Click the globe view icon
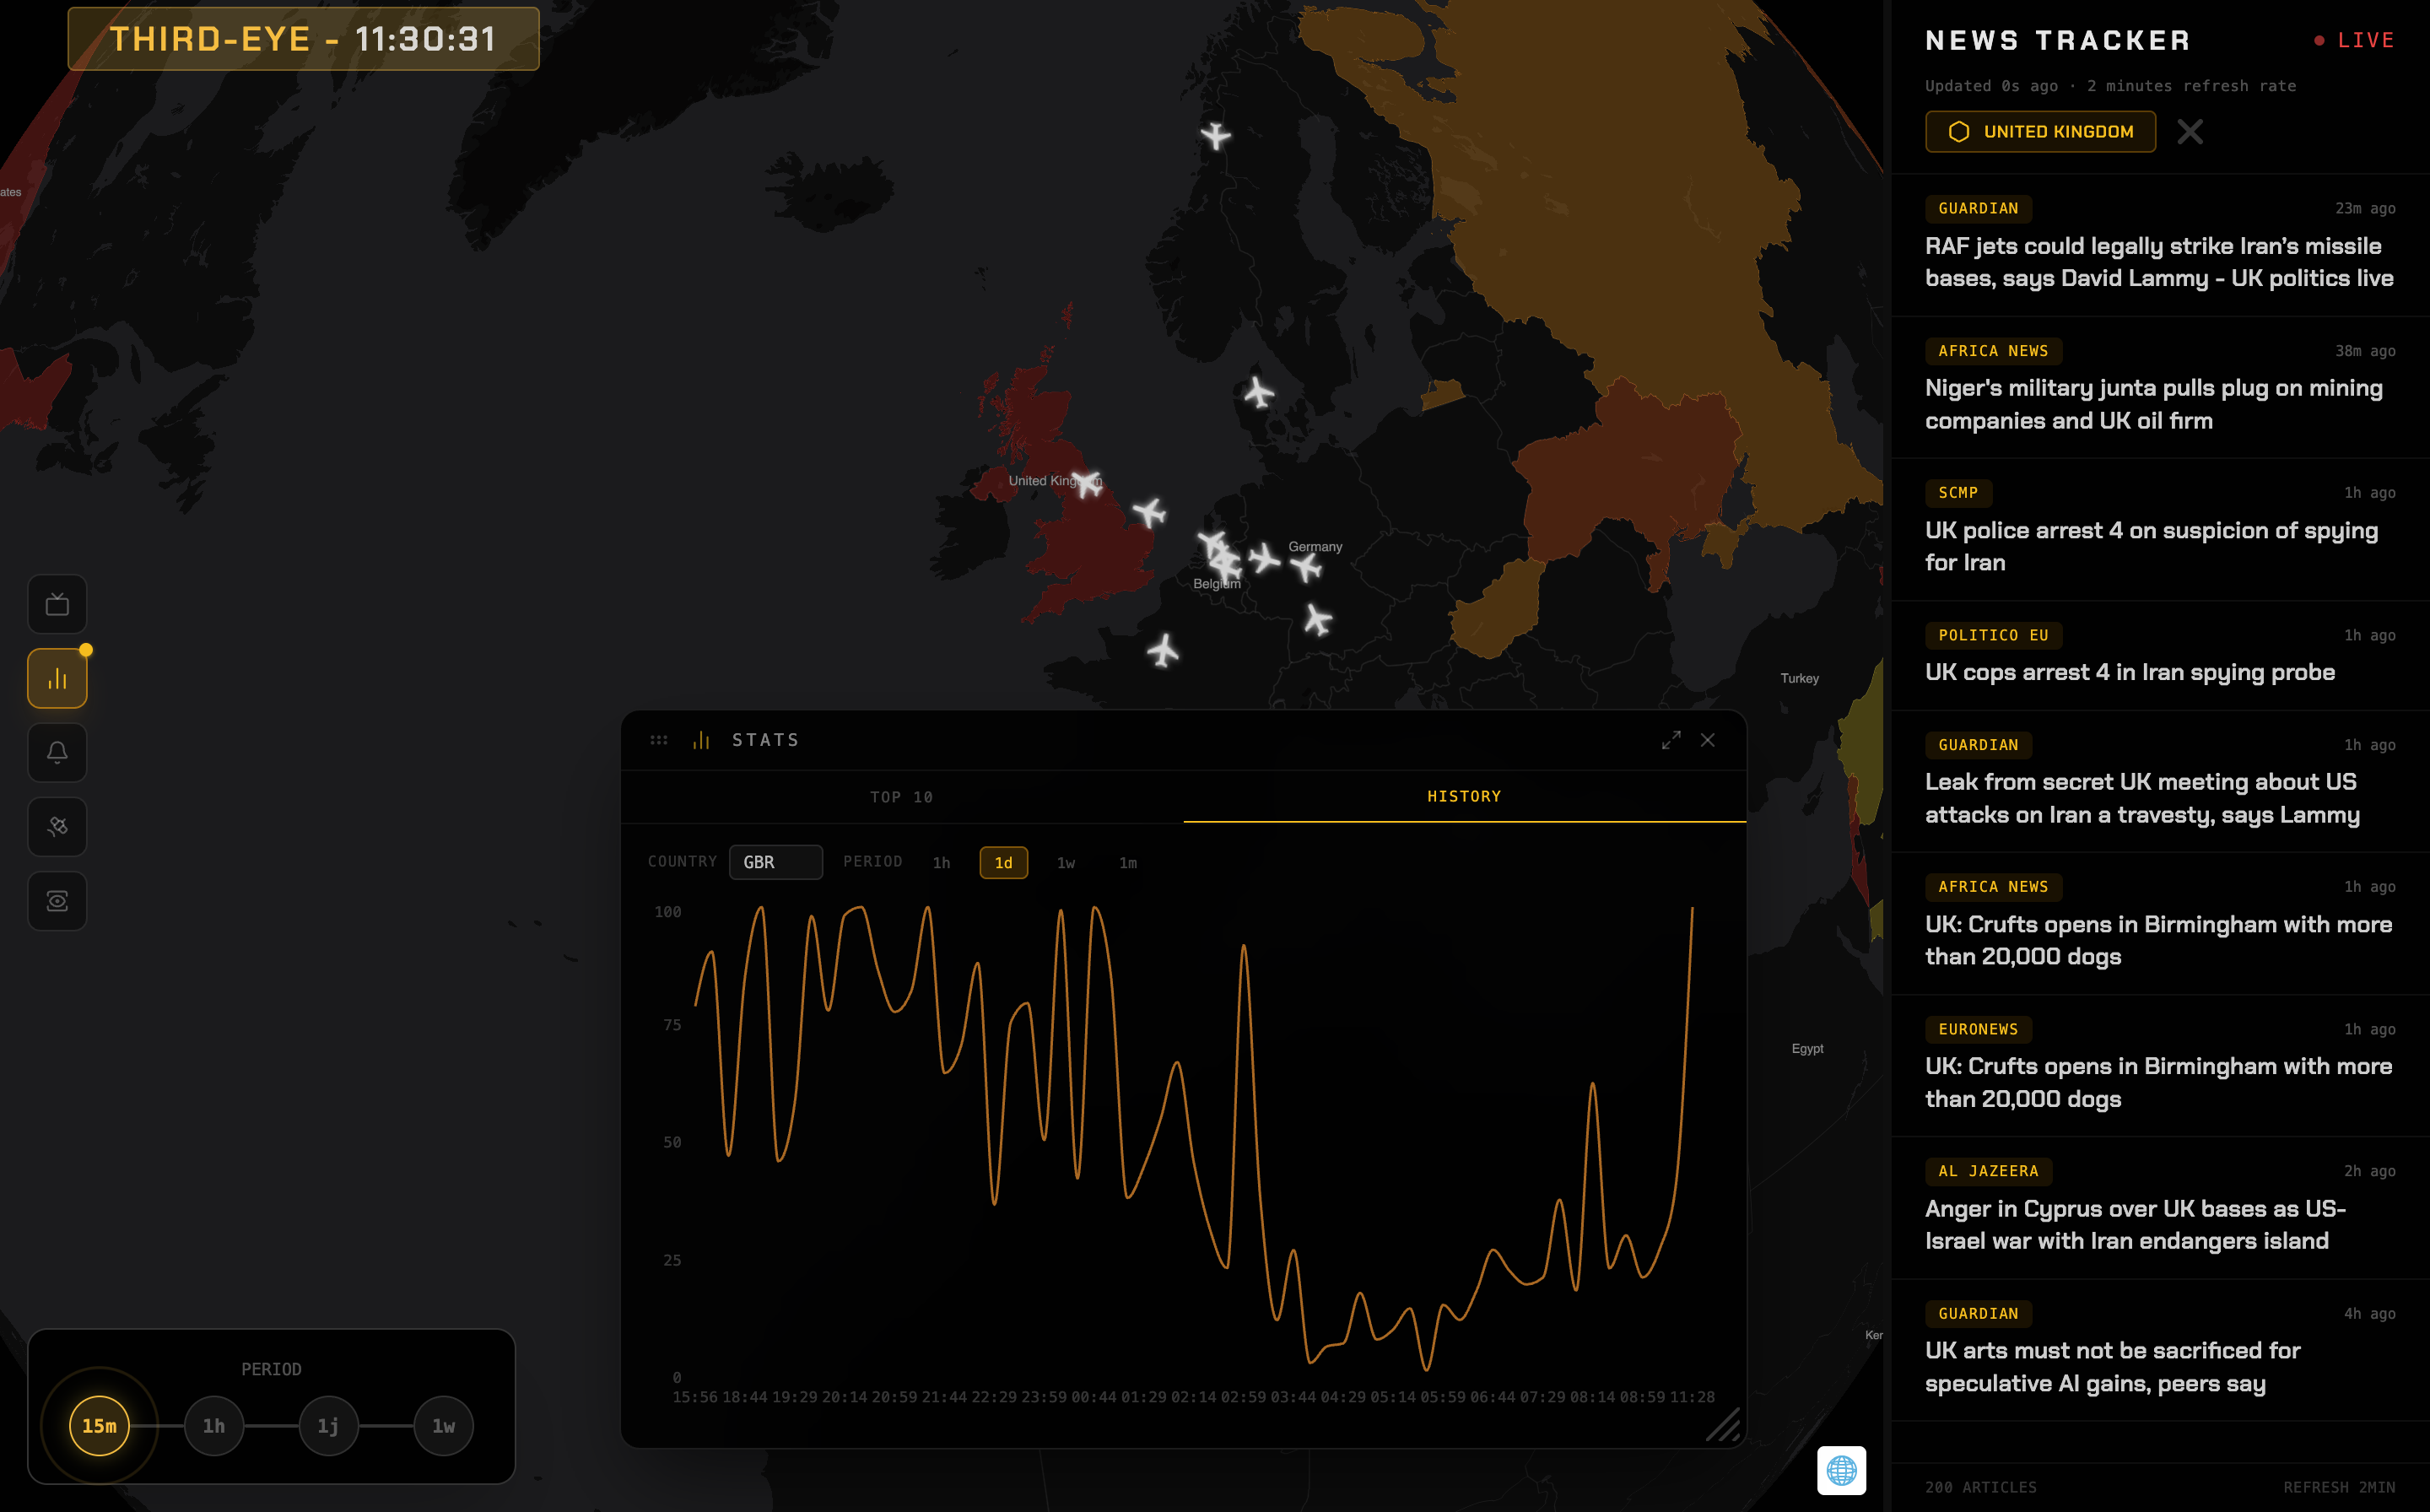This screenshot has height=1512, width=2430. (x=1841, y=1470)
